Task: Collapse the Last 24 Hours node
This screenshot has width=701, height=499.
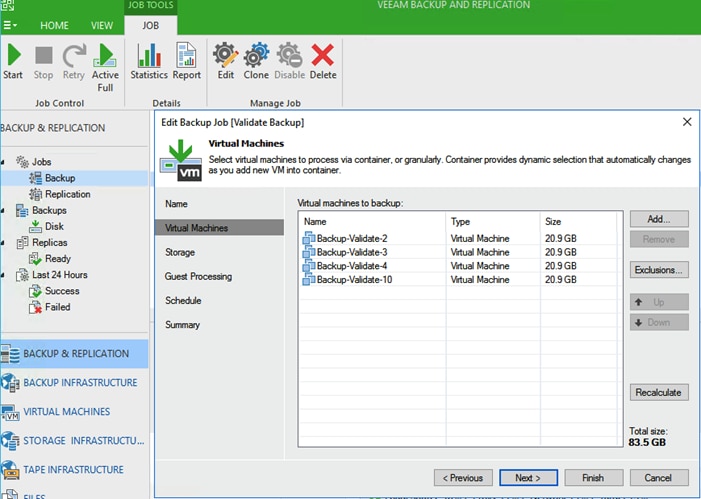Action: point(3,275)
